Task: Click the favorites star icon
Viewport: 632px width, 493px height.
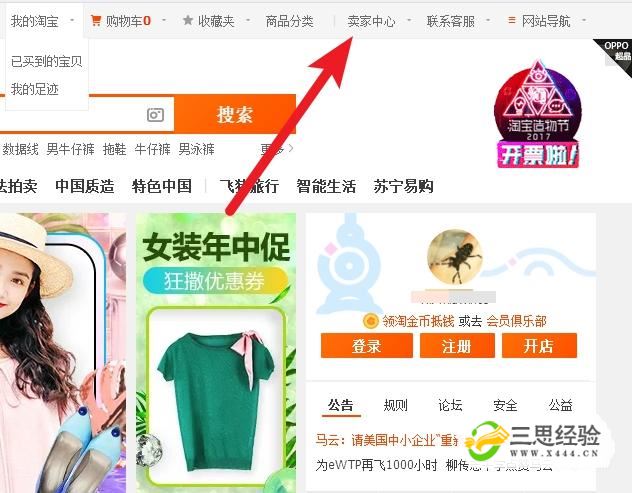Action: [x=188, y=20]
